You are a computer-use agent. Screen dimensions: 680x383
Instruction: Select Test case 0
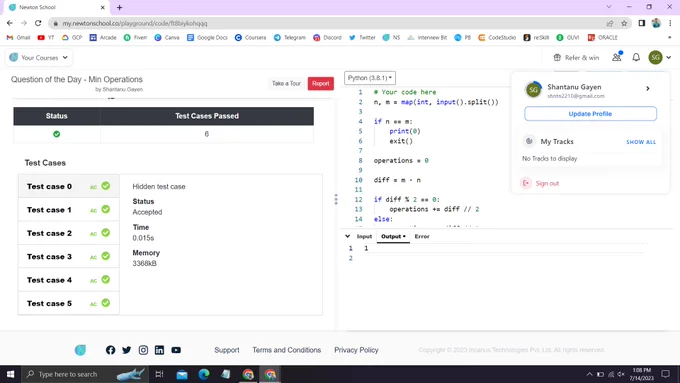69,187
